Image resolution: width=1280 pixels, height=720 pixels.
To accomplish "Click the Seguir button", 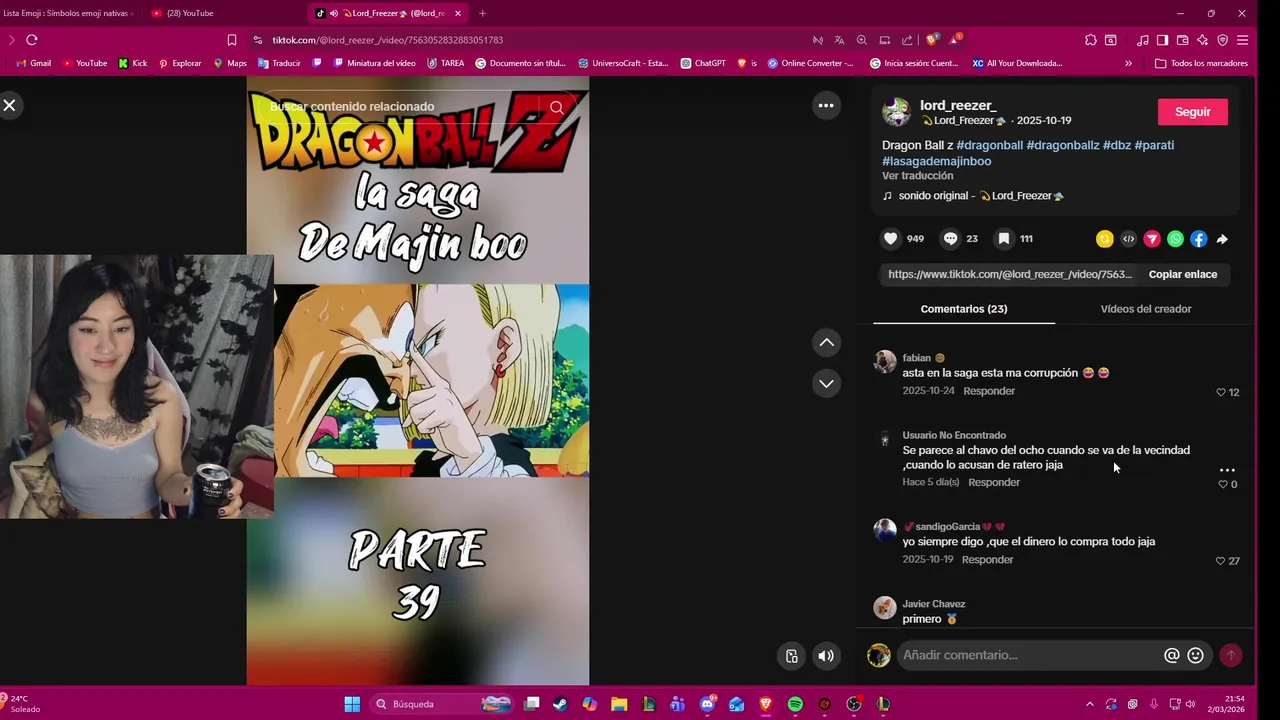I will [1192, 112].
